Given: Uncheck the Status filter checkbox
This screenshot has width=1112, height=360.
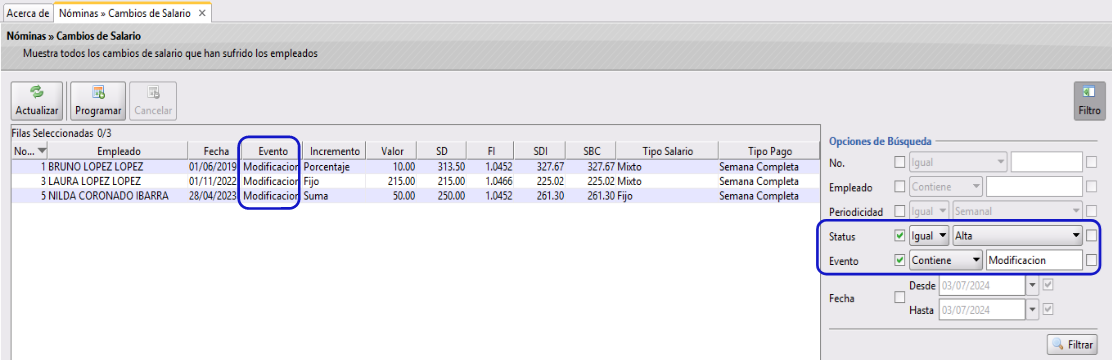Looking at the screenshot, I should (899, 235).
